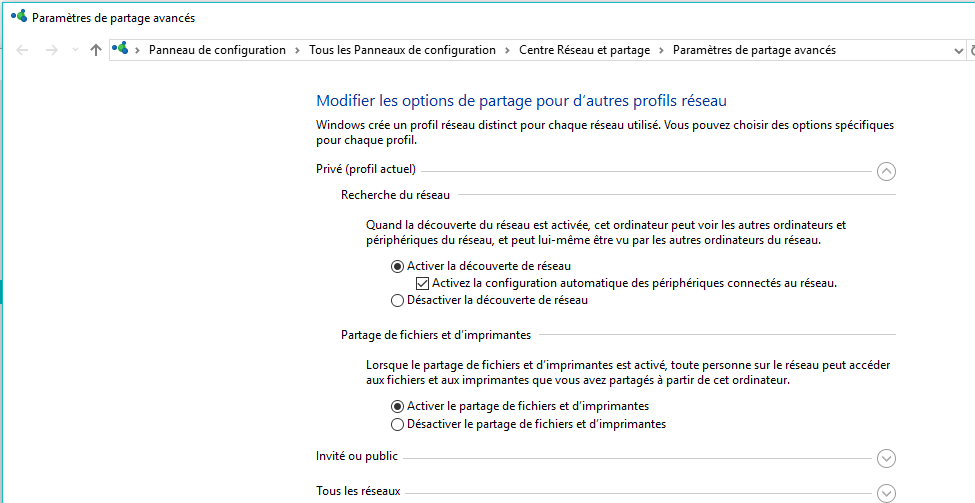This screenshot has width=975, height=503.
Task: Collapse the Privé (profil actuel) section
Action: [885, 171]
